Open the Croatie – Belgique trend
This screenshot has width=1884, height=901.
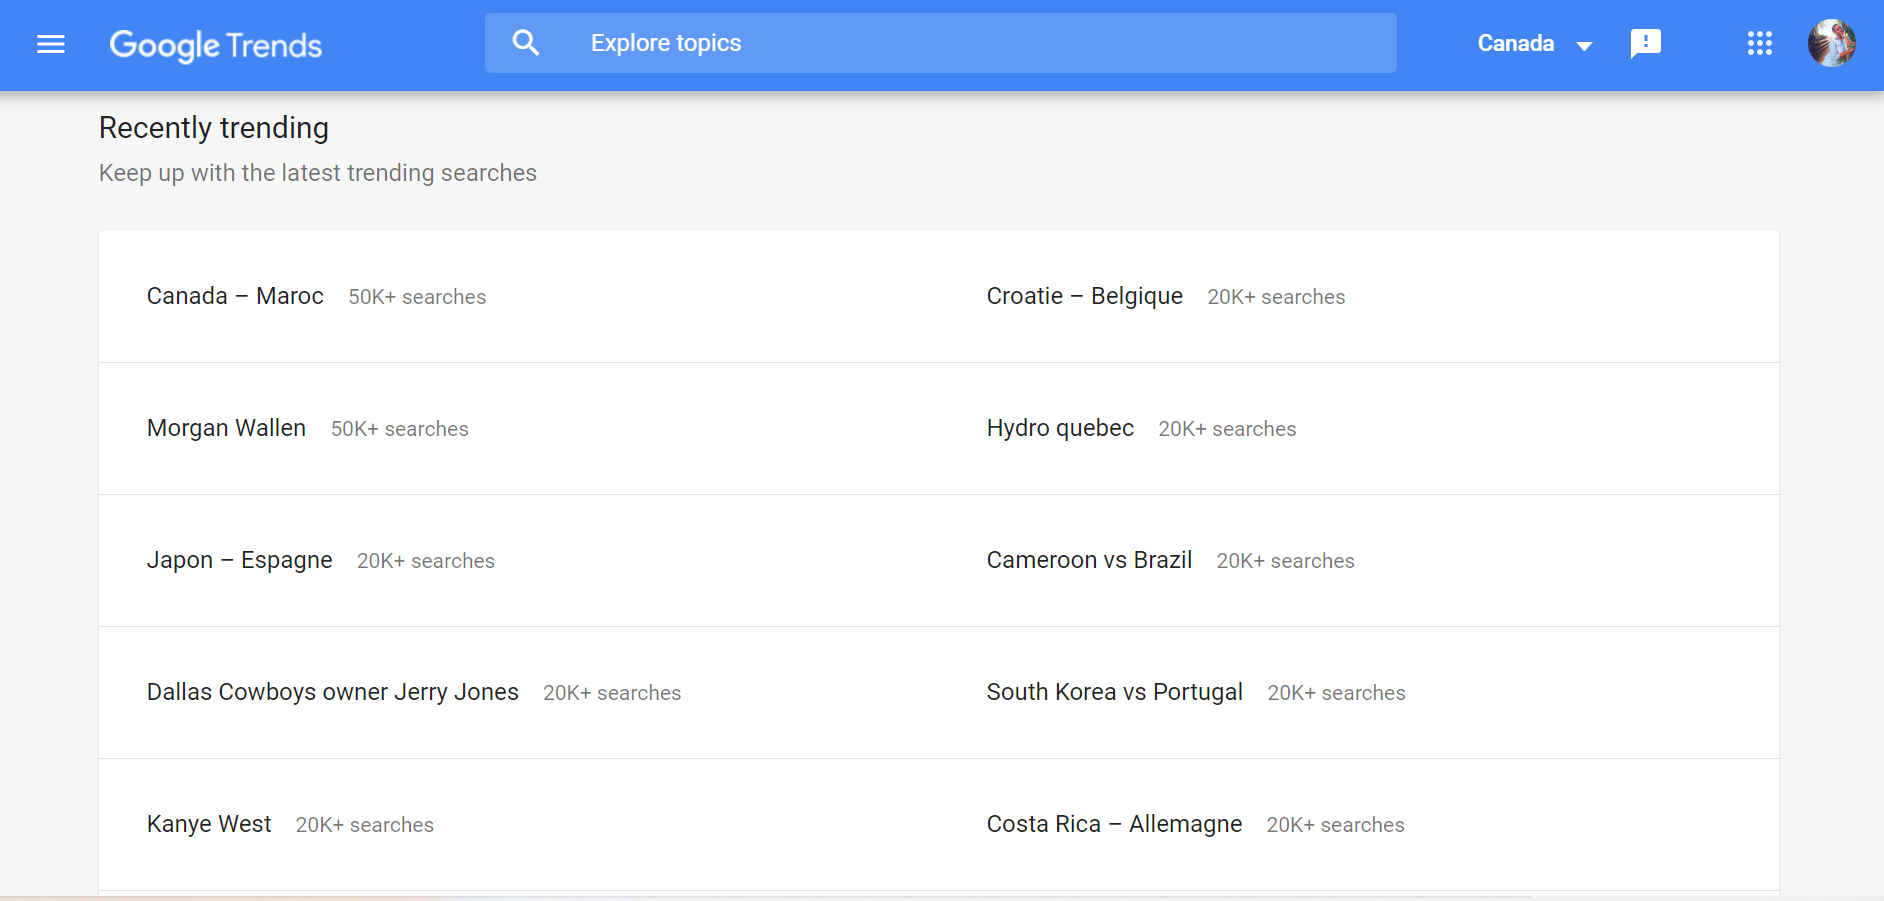pos(1084,296)
